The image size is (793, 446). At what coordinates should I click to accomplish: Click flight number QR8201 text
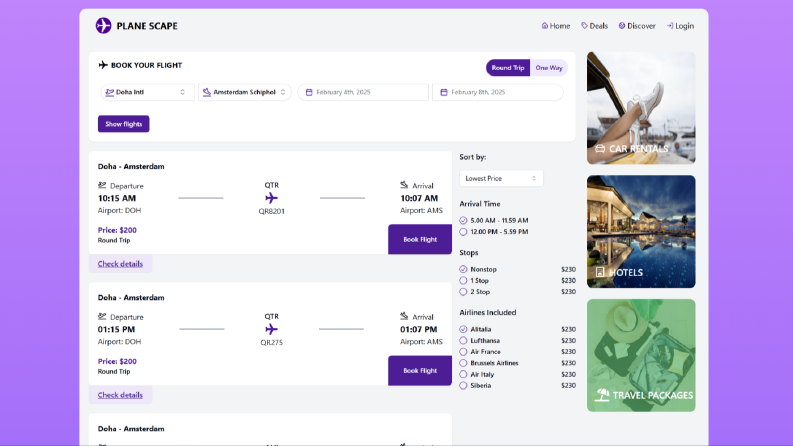(272, 211)
